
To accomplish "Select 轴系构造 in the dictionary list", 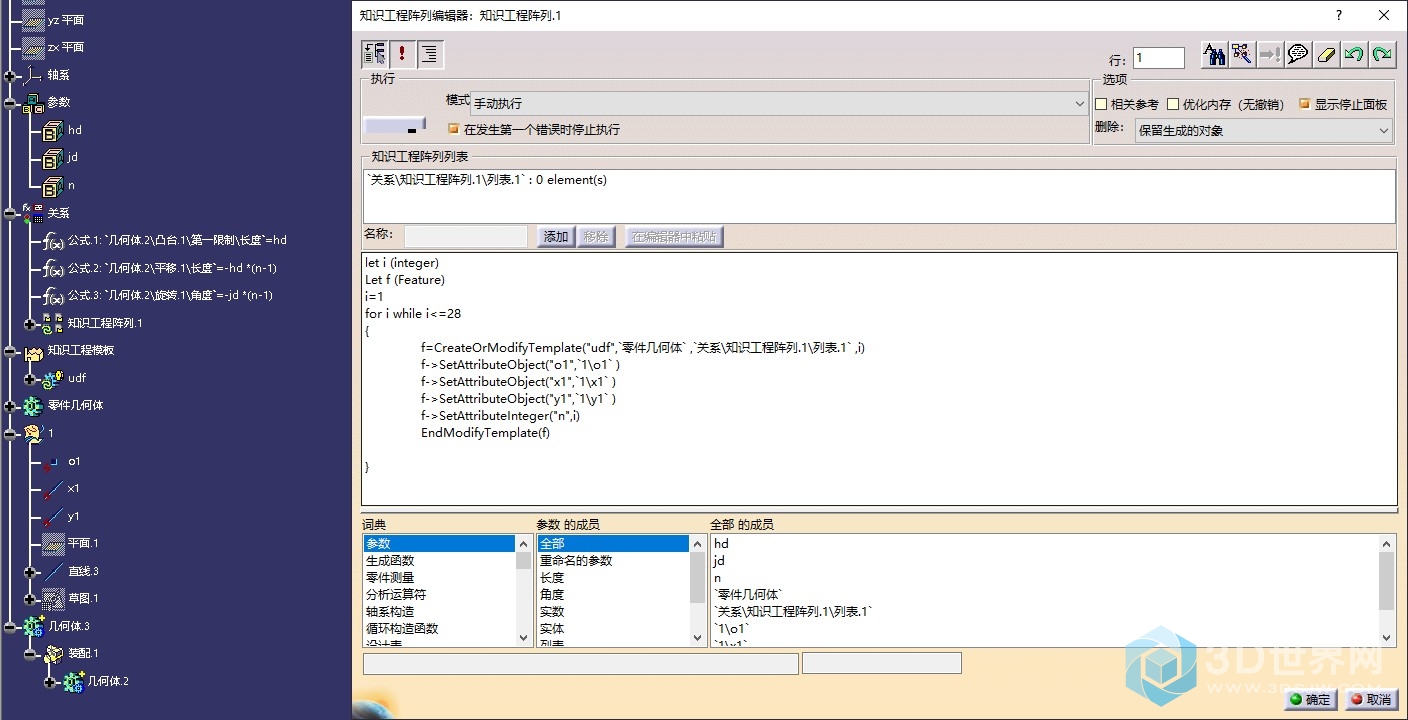I will [x=439, y=612].
